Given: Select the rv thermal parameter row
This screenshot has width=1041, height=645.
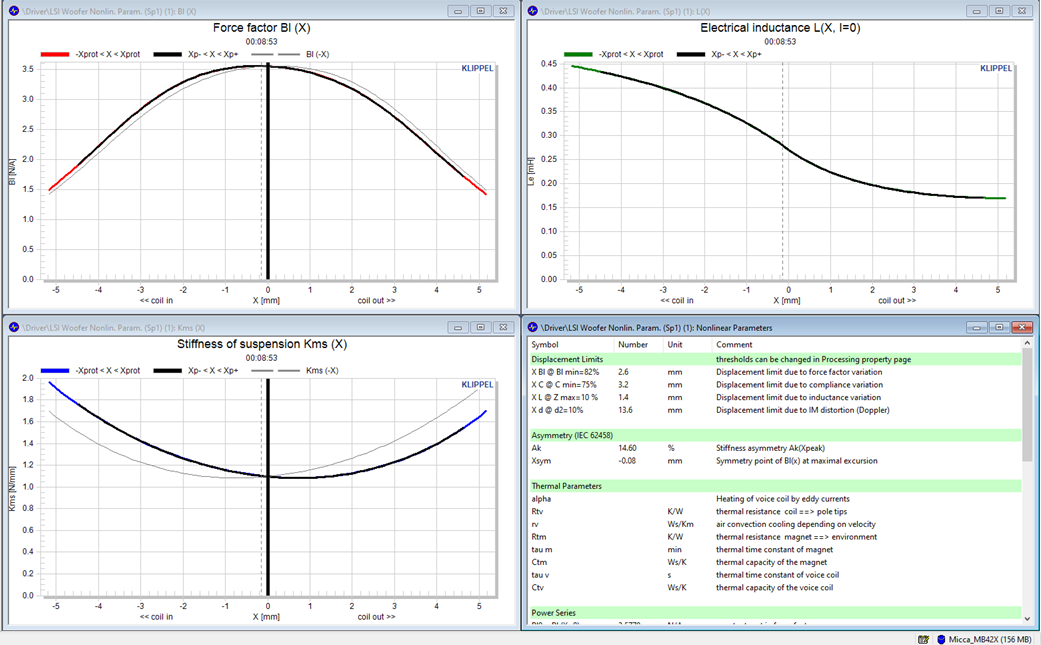Looking at the screenshot, I should (775, 524).
